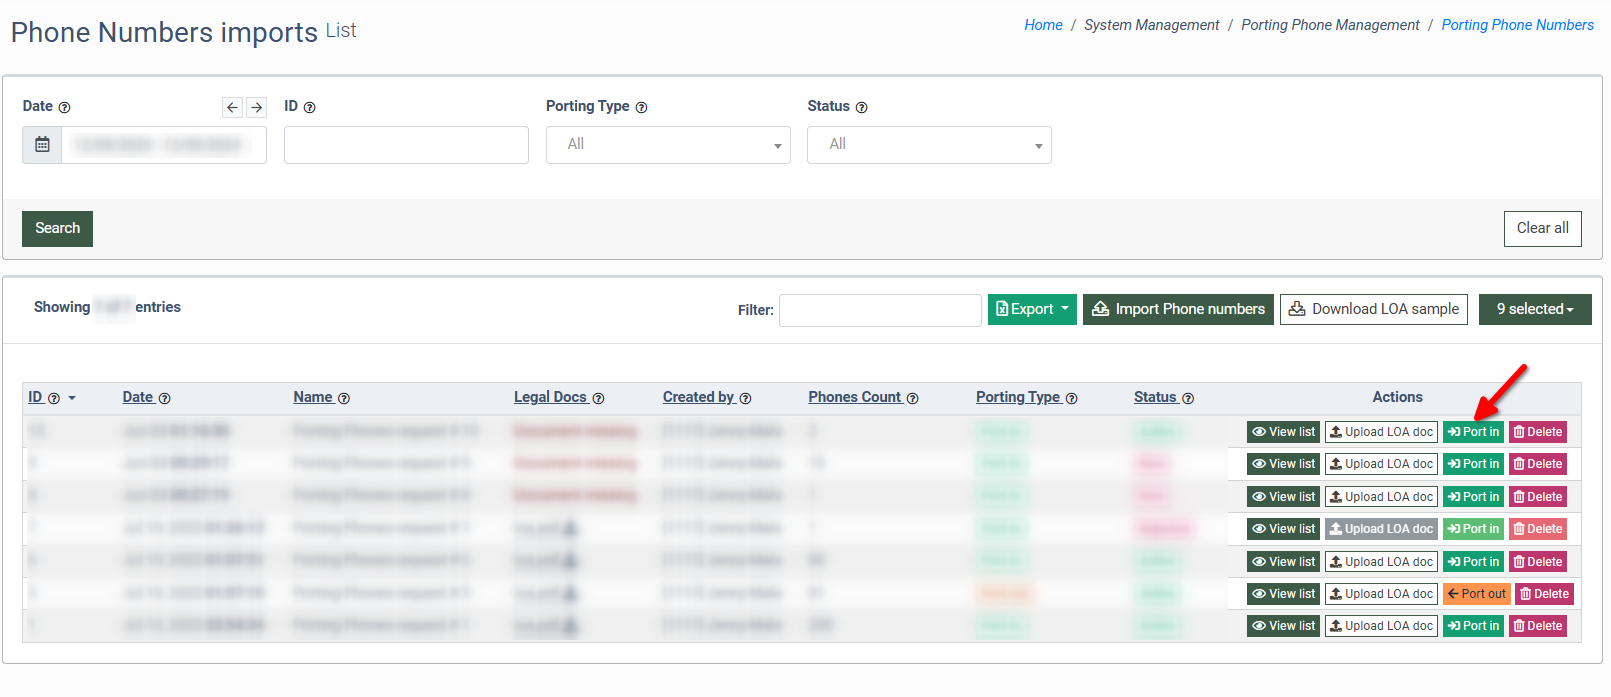Screen dimensions: 1611x697
Task: Click the next date range arrow
Action: click(257, 107)
